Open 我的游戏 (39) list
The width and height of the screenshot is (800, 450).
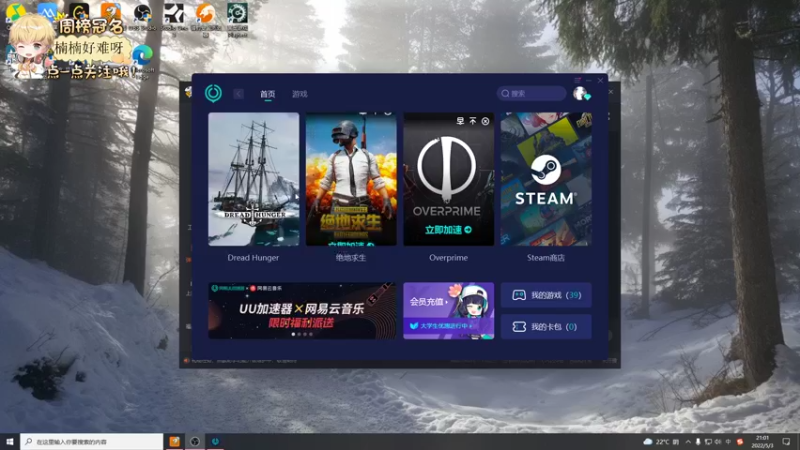point(546,295)
